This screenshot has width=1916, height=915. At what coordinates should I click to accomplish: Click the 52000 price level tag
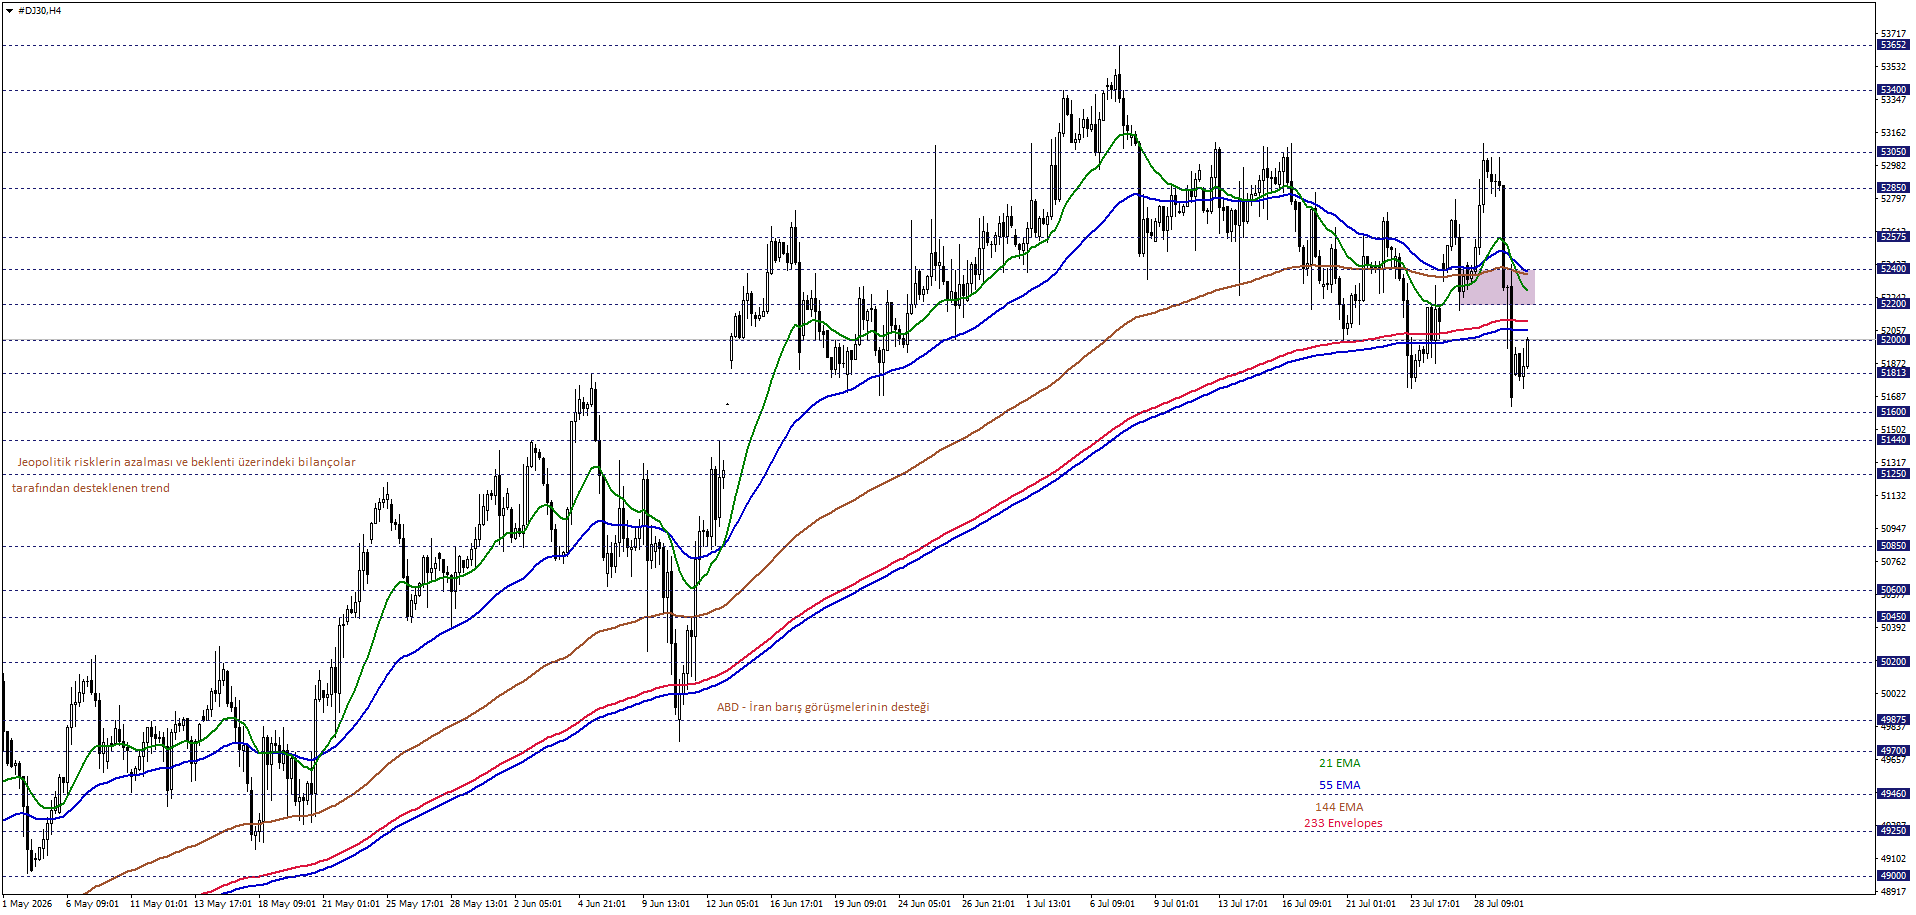click(1893, 340)
